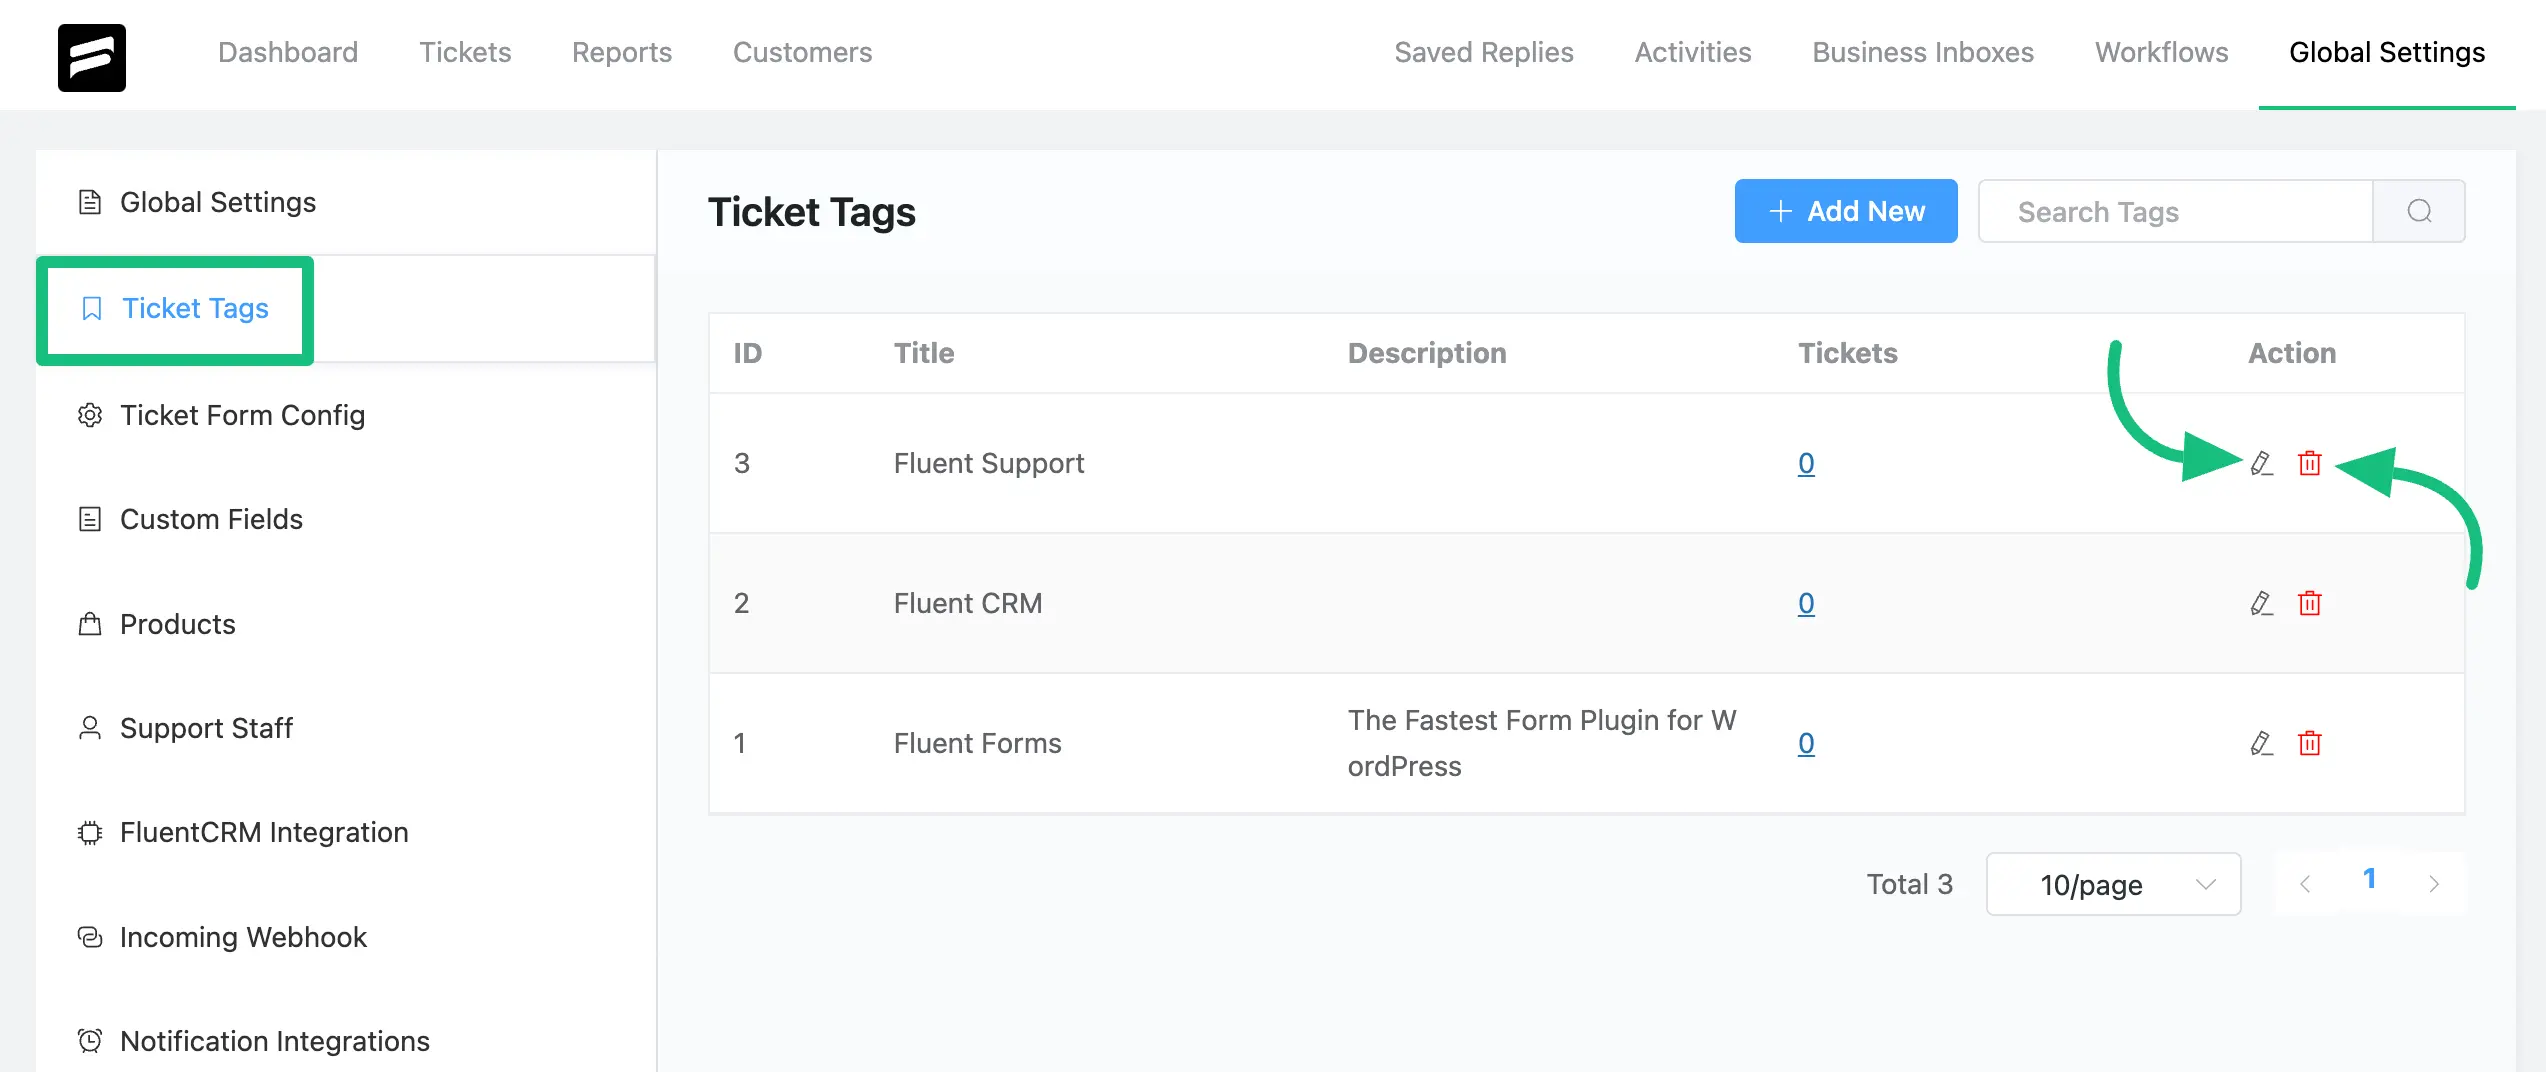The width and height of the screenshot is (2546, 1072).
Task: Open ticket count link for Fluent CRM
Action: pyautogui.click(x=1806, y=603)
